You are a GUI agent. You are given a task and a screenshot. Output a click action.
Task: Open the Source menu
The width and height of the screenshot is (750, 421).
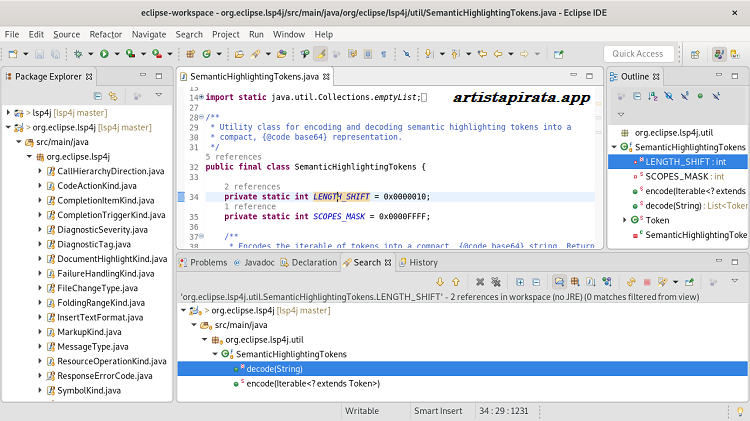click(66, 34)
